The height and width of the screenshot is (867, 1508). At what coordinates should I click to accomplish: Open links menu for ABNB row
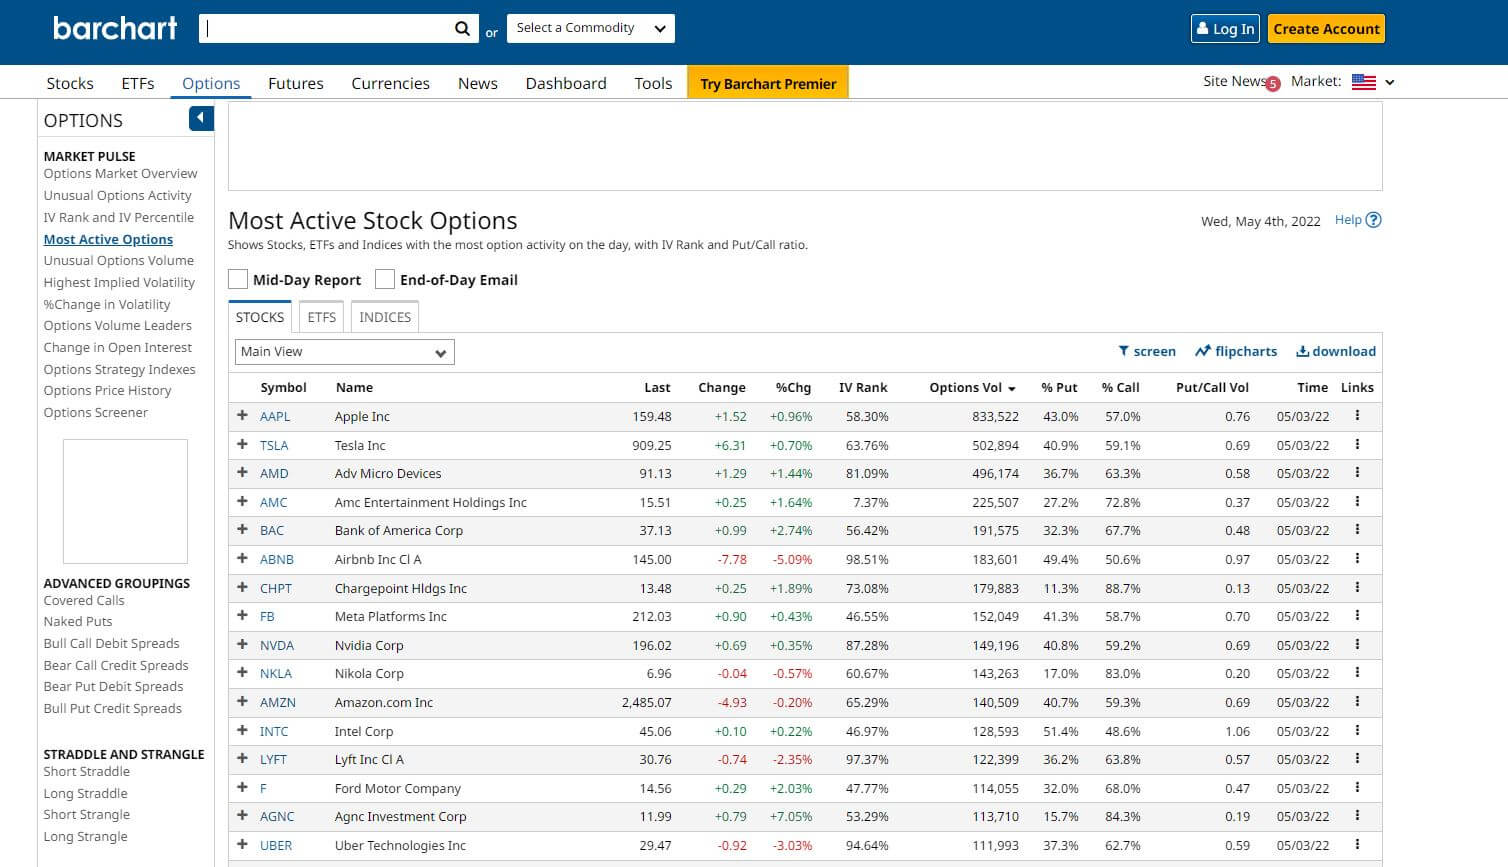[x=1357, y=559]
